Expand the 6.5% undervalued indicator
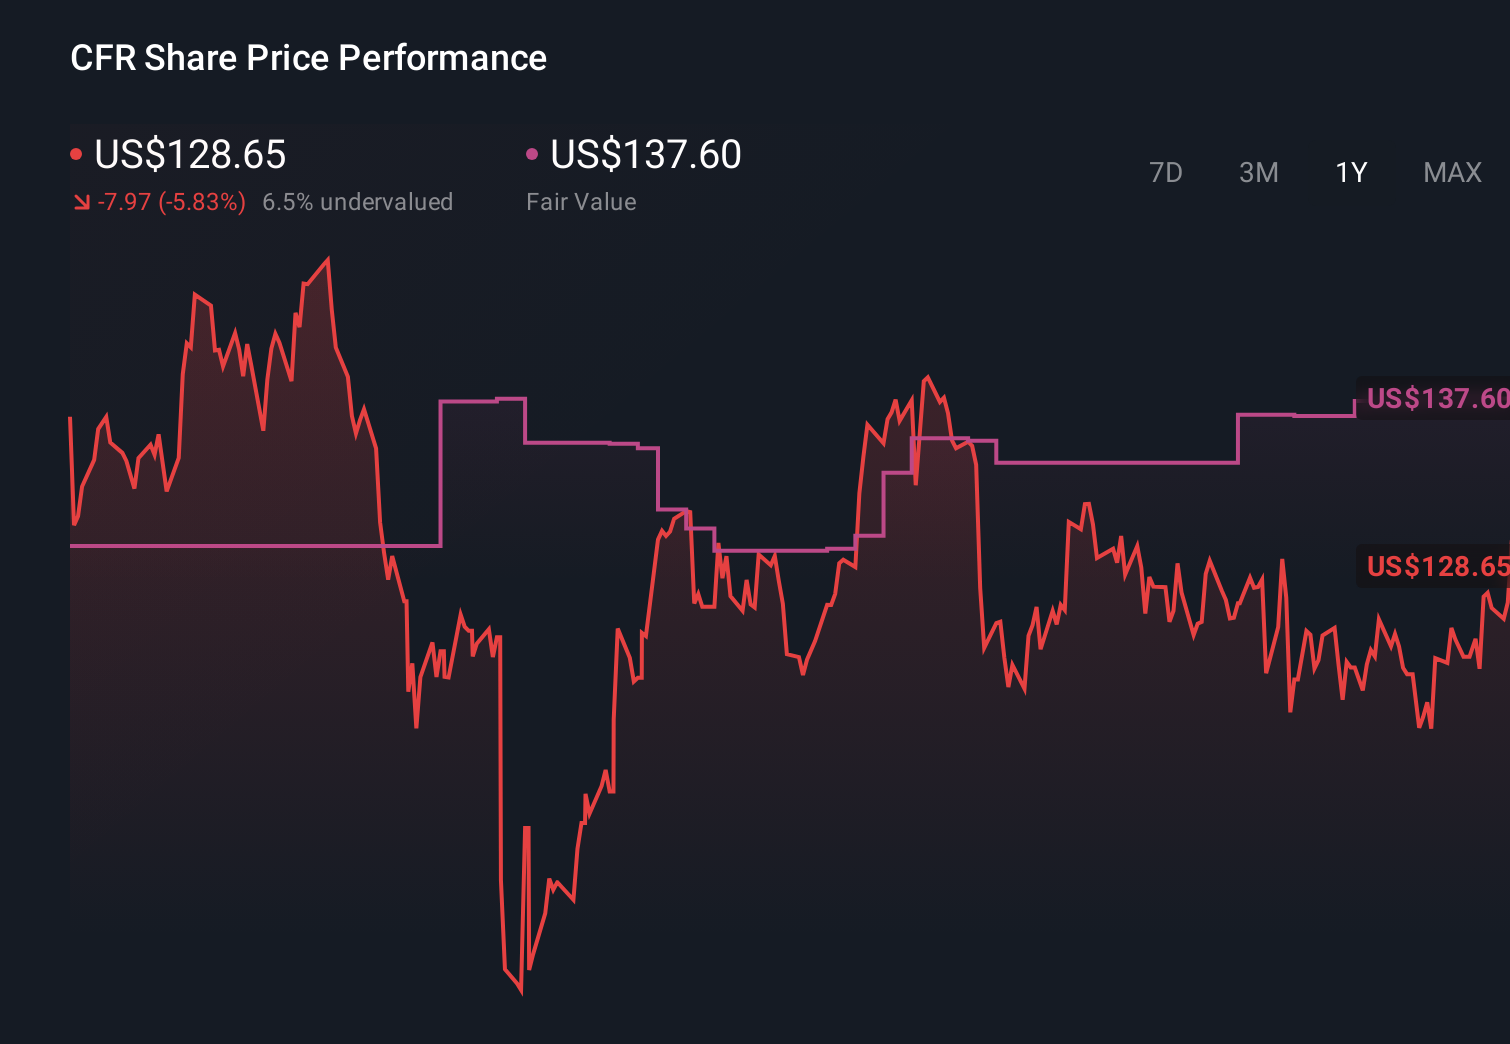 358,202
